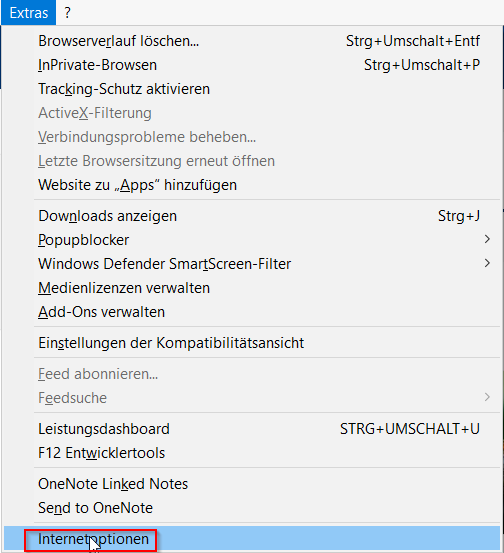This screenshot has width=504, height=553.
Task: Open Downloads anzeigen
Action: point(252,216)
